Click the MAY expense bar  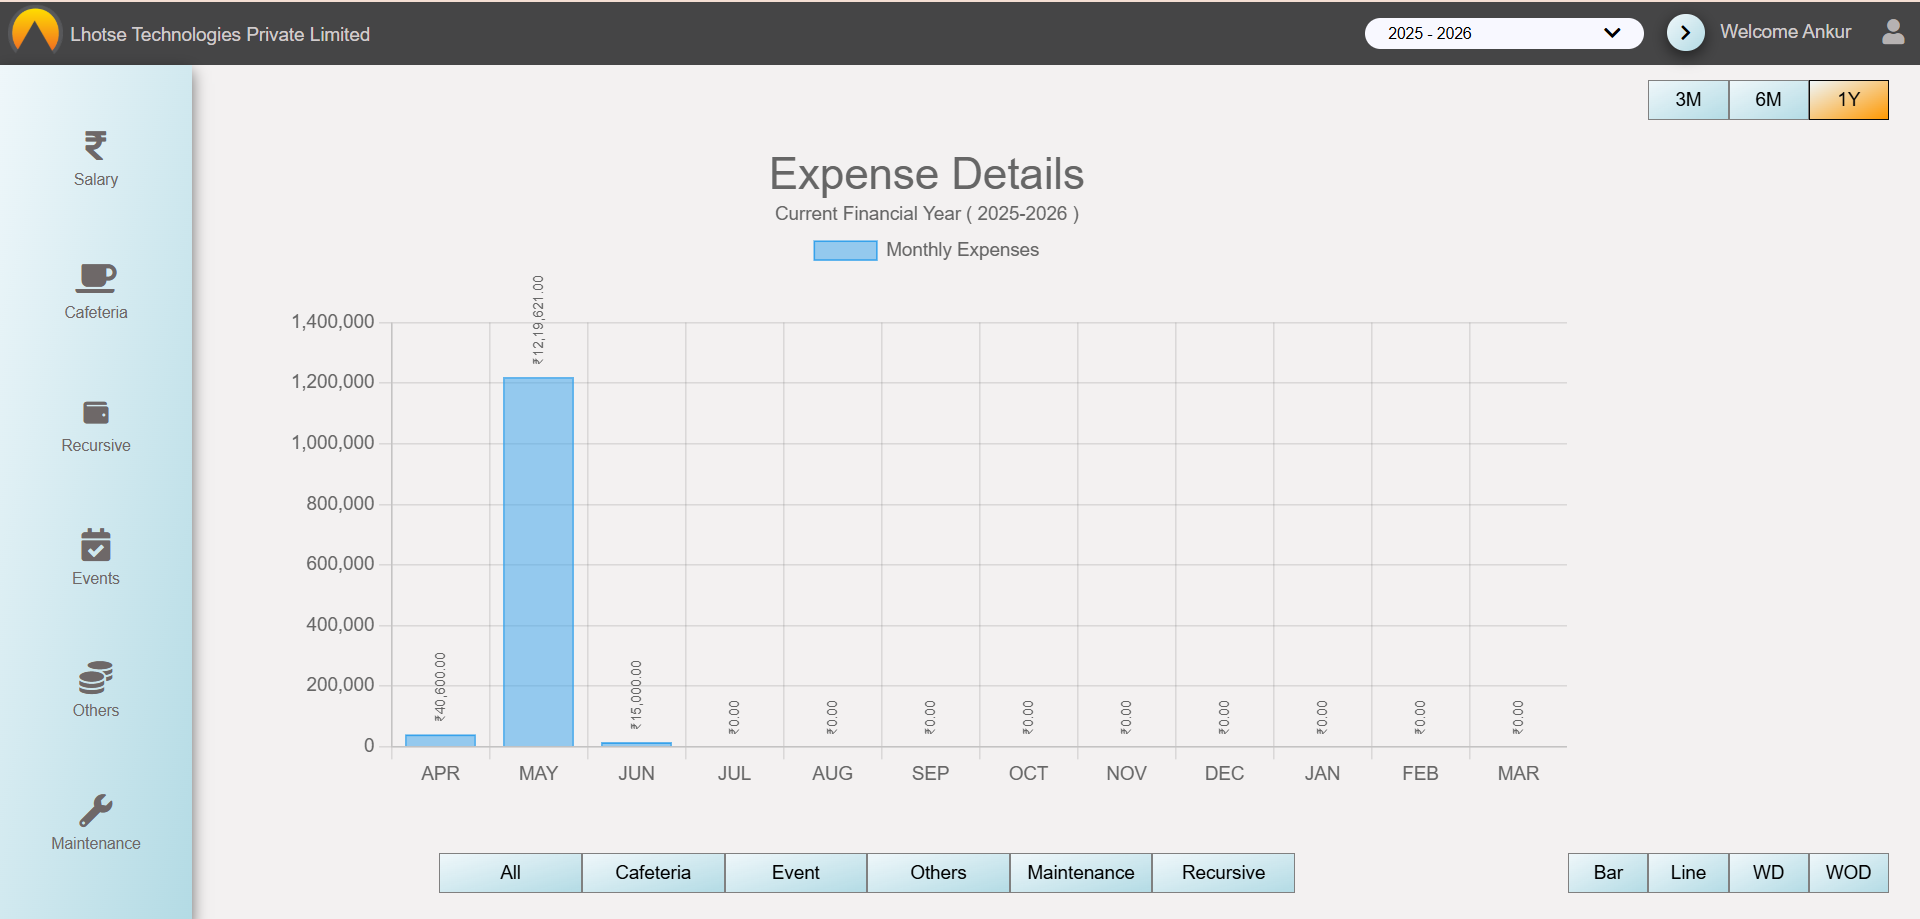[538, 562]
